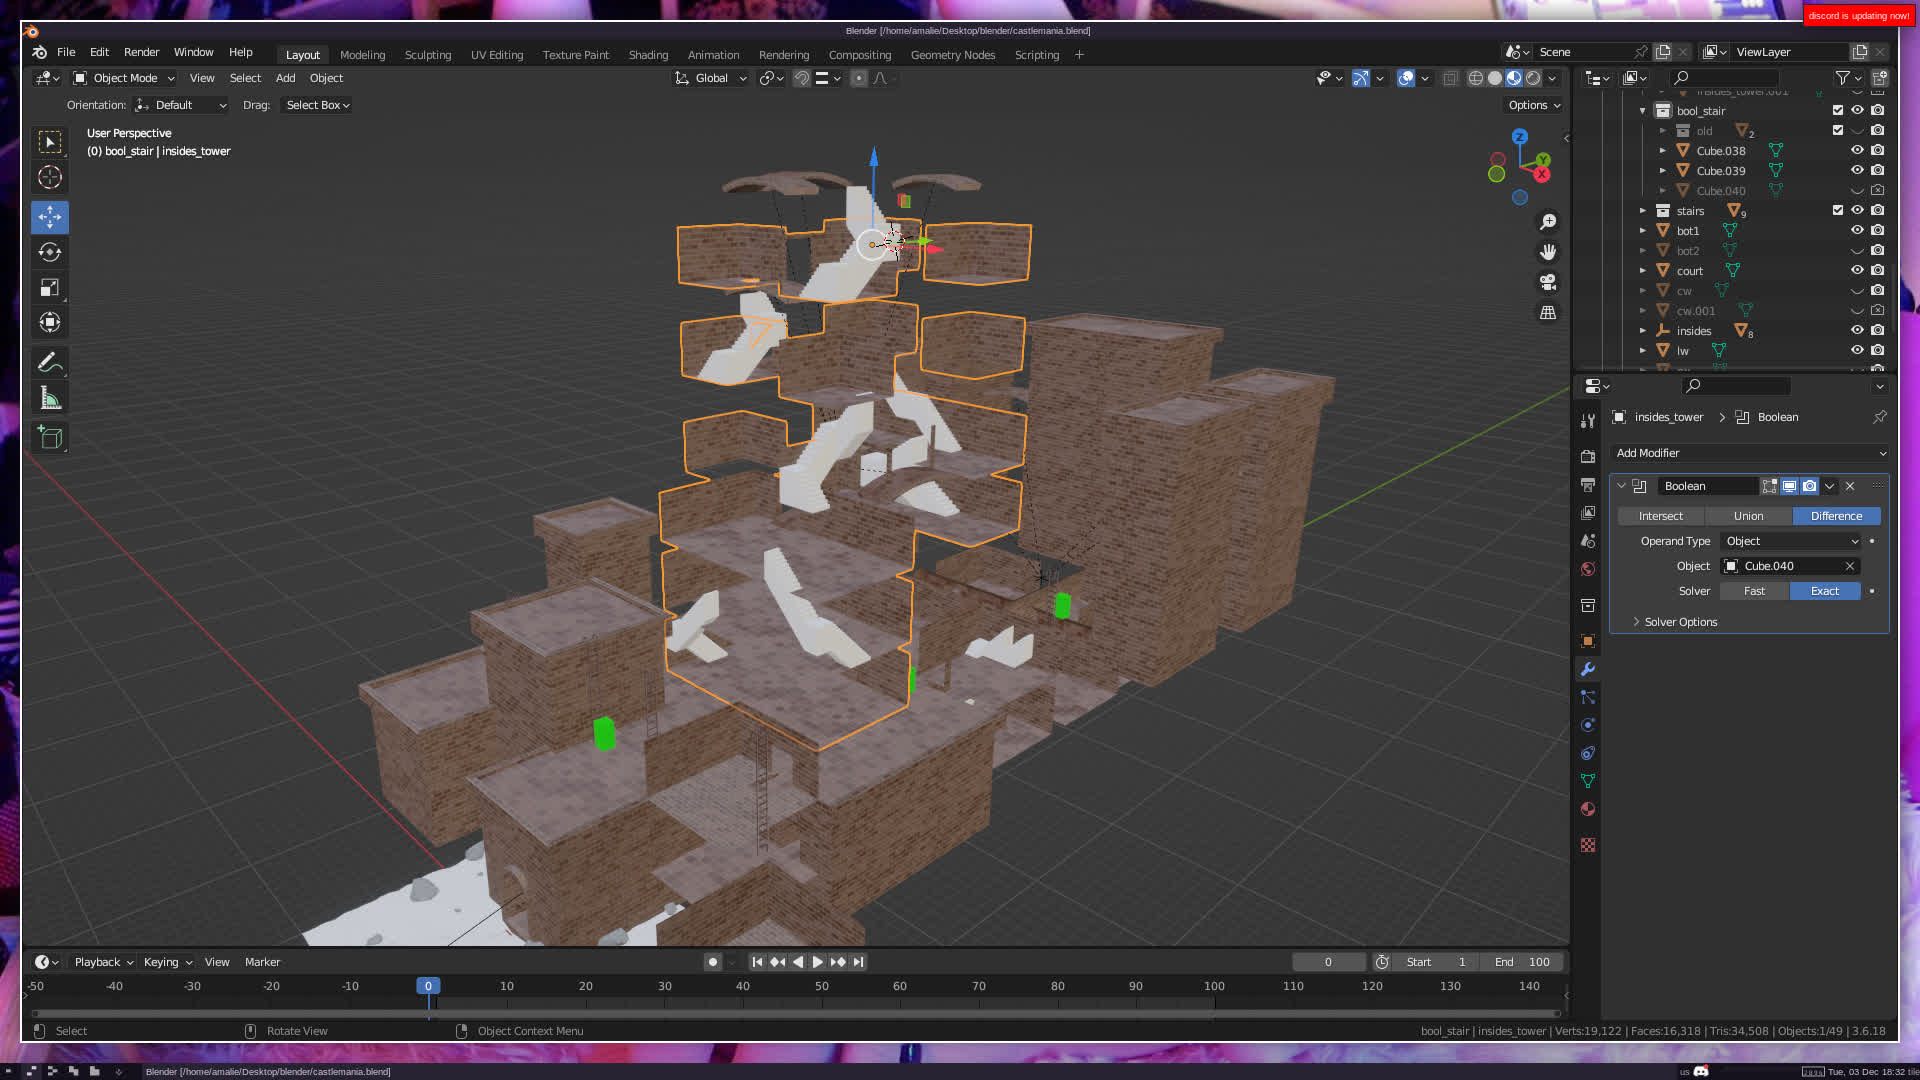Select the Rotate tool in toolbar

point(50,252)
